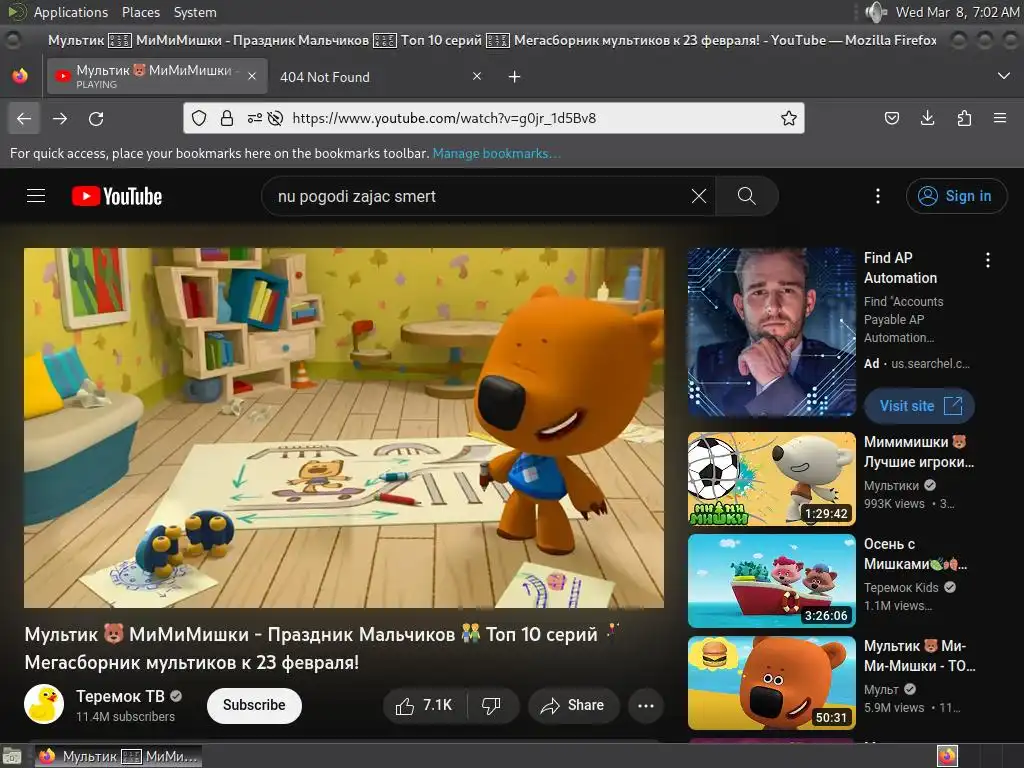Clear the YouTube search query
The image size is (1024, 768).
click(x=699, y=196)
